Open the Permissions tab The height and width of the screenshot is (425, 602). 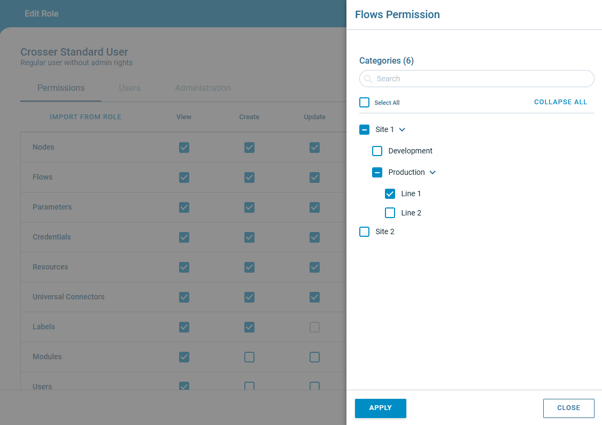click(61, 88)
